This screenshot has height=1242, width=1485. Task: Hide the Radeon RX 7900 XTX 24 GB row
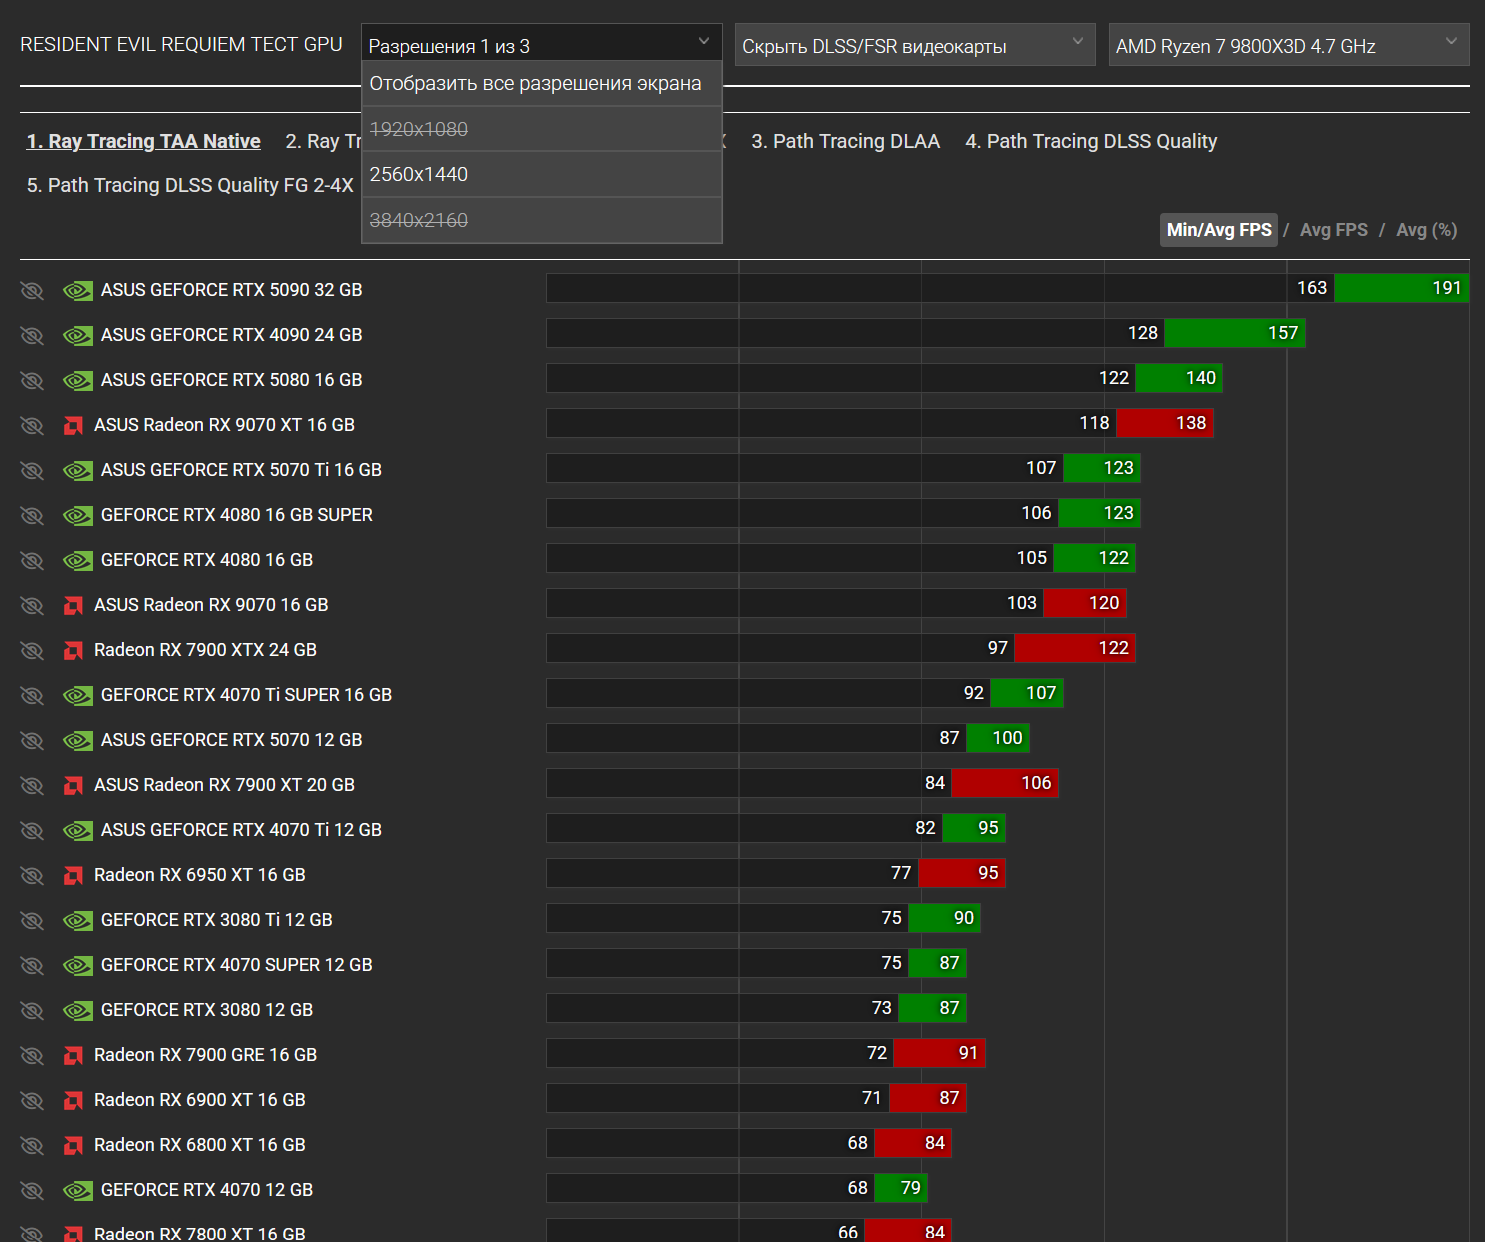pyautogui.click(x=32, y=650)
